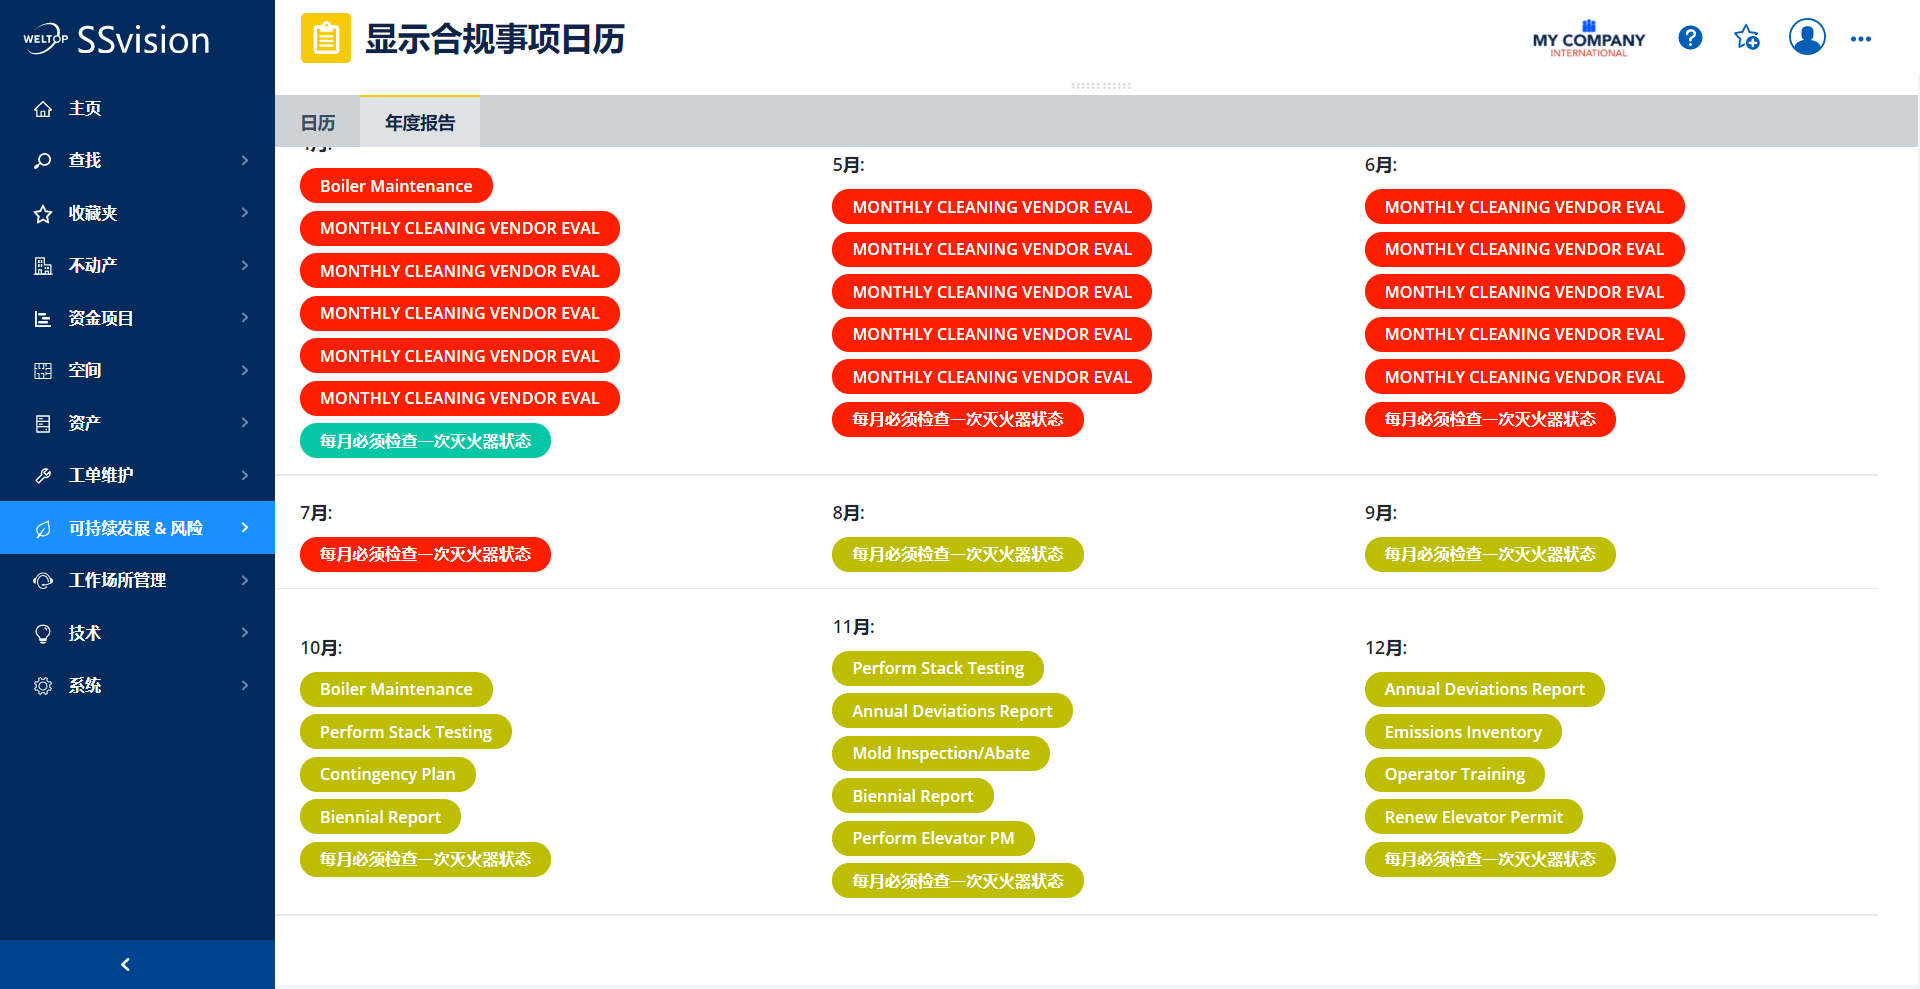Click the add to favorites star icon
This screenshot has height=989, width=1920.
pos(1747,38)
